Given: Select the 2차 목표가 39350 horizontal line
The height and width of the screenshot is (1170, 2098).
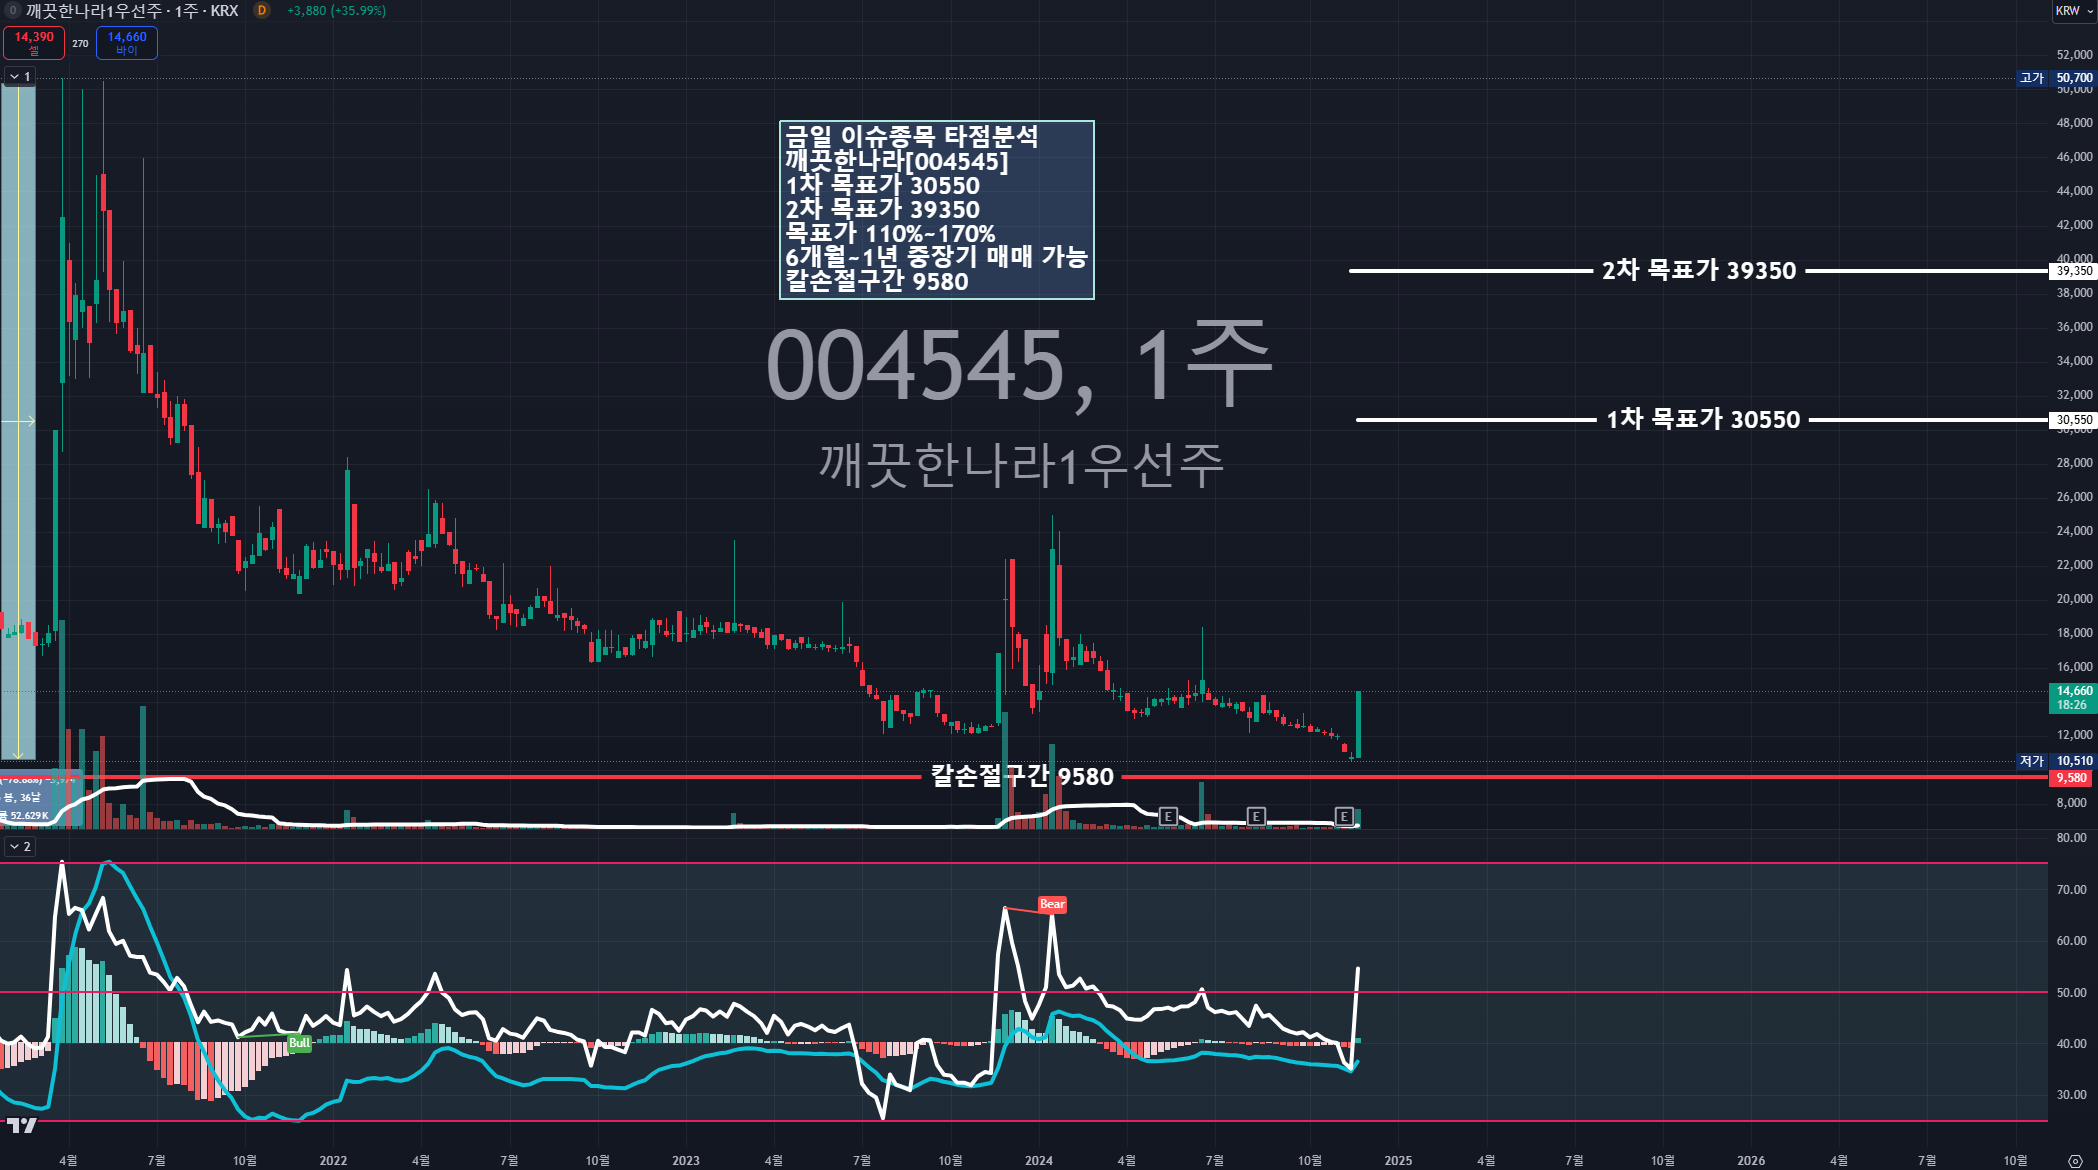Looking at the screenshot, I should pos(1698,271).
